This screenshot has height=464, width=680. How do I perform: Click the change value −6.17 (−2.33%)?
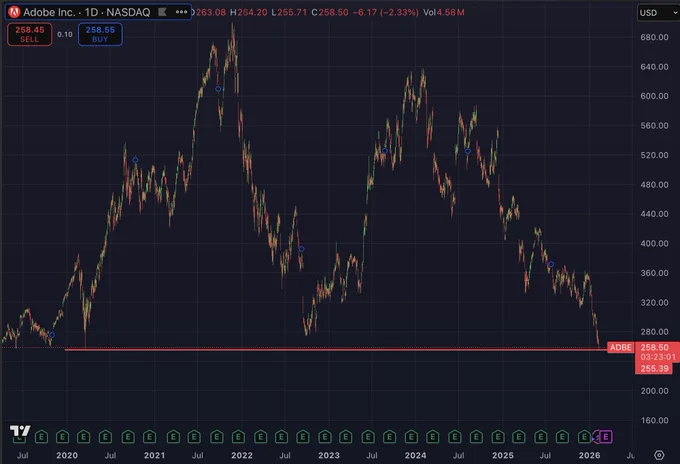point(386,12)
